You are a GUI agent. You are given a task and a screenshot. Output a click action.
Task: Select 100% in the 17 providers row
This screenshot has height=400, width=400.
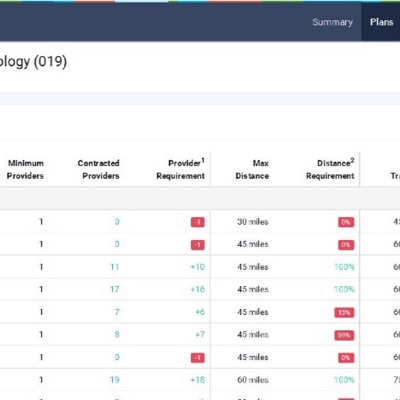pos(344,289)
